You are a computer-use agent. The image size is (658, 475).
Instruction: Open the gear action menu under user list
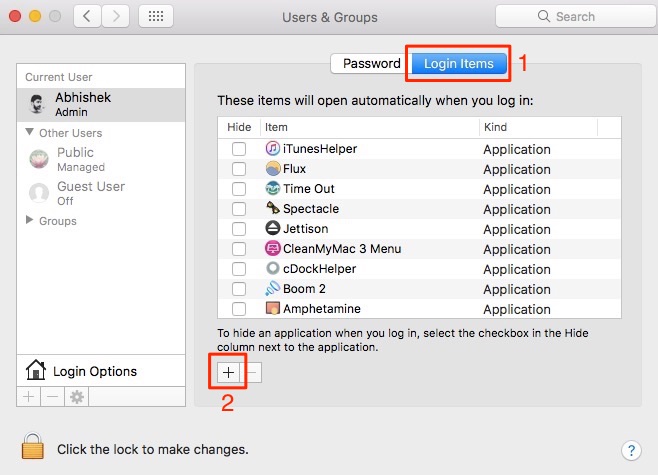tap(77, 397)
